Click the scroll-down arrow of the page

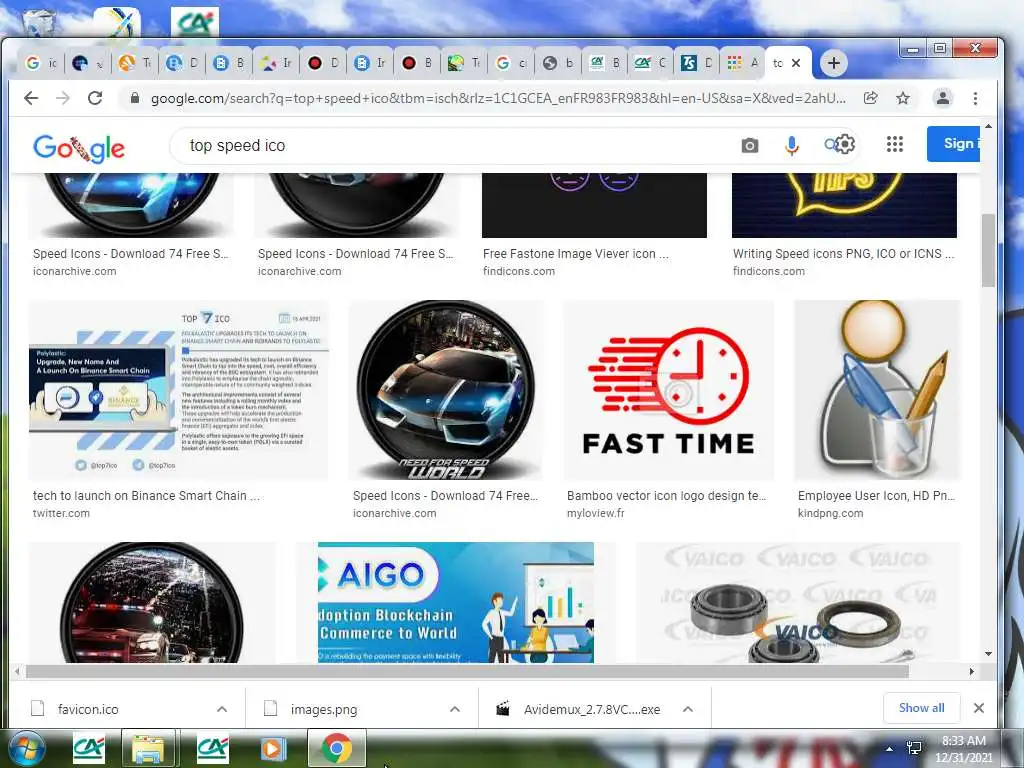coord(988,654)
